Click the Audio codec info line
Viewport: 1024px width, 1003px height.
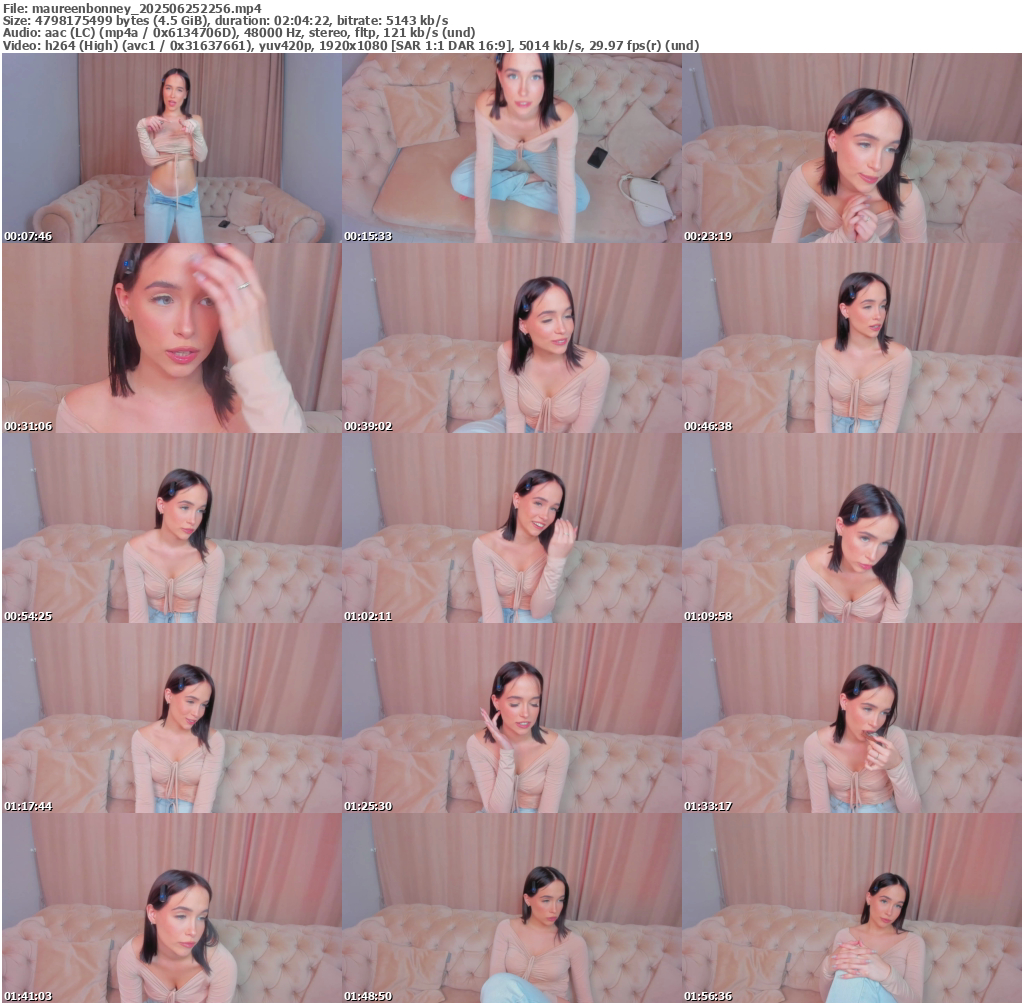(x=239, y=32)
